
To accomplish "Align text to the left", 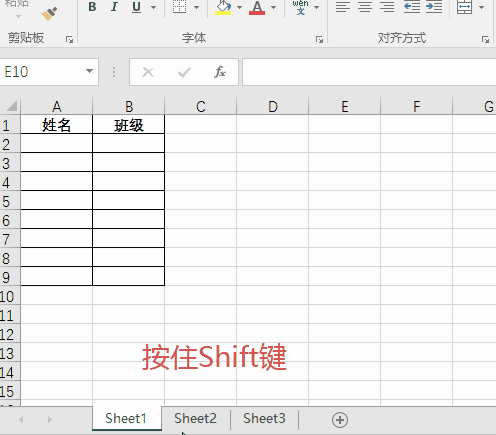I will [343, 7].
